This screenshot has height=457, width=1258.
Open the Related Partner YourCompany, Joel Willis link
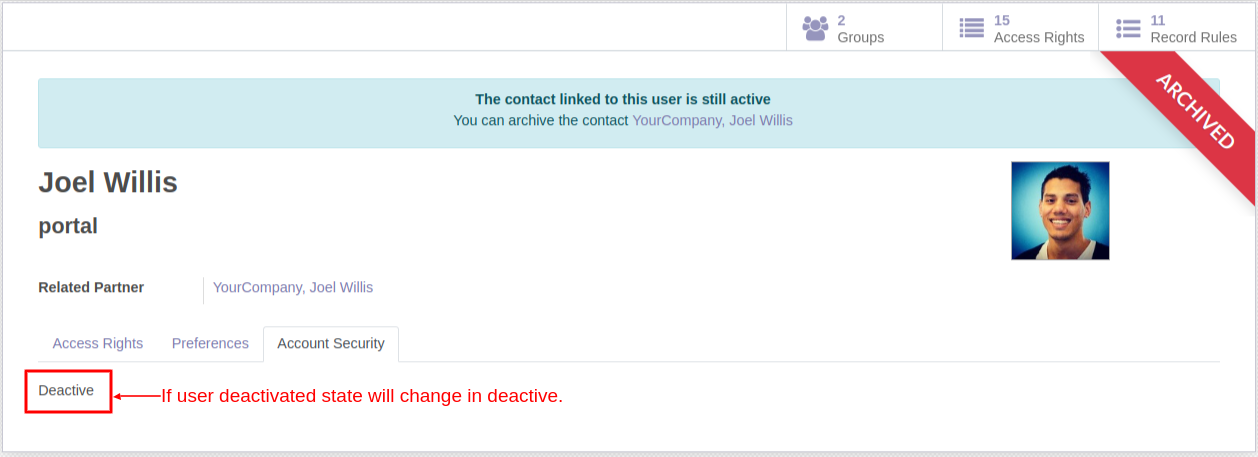(x=293, y=287)
